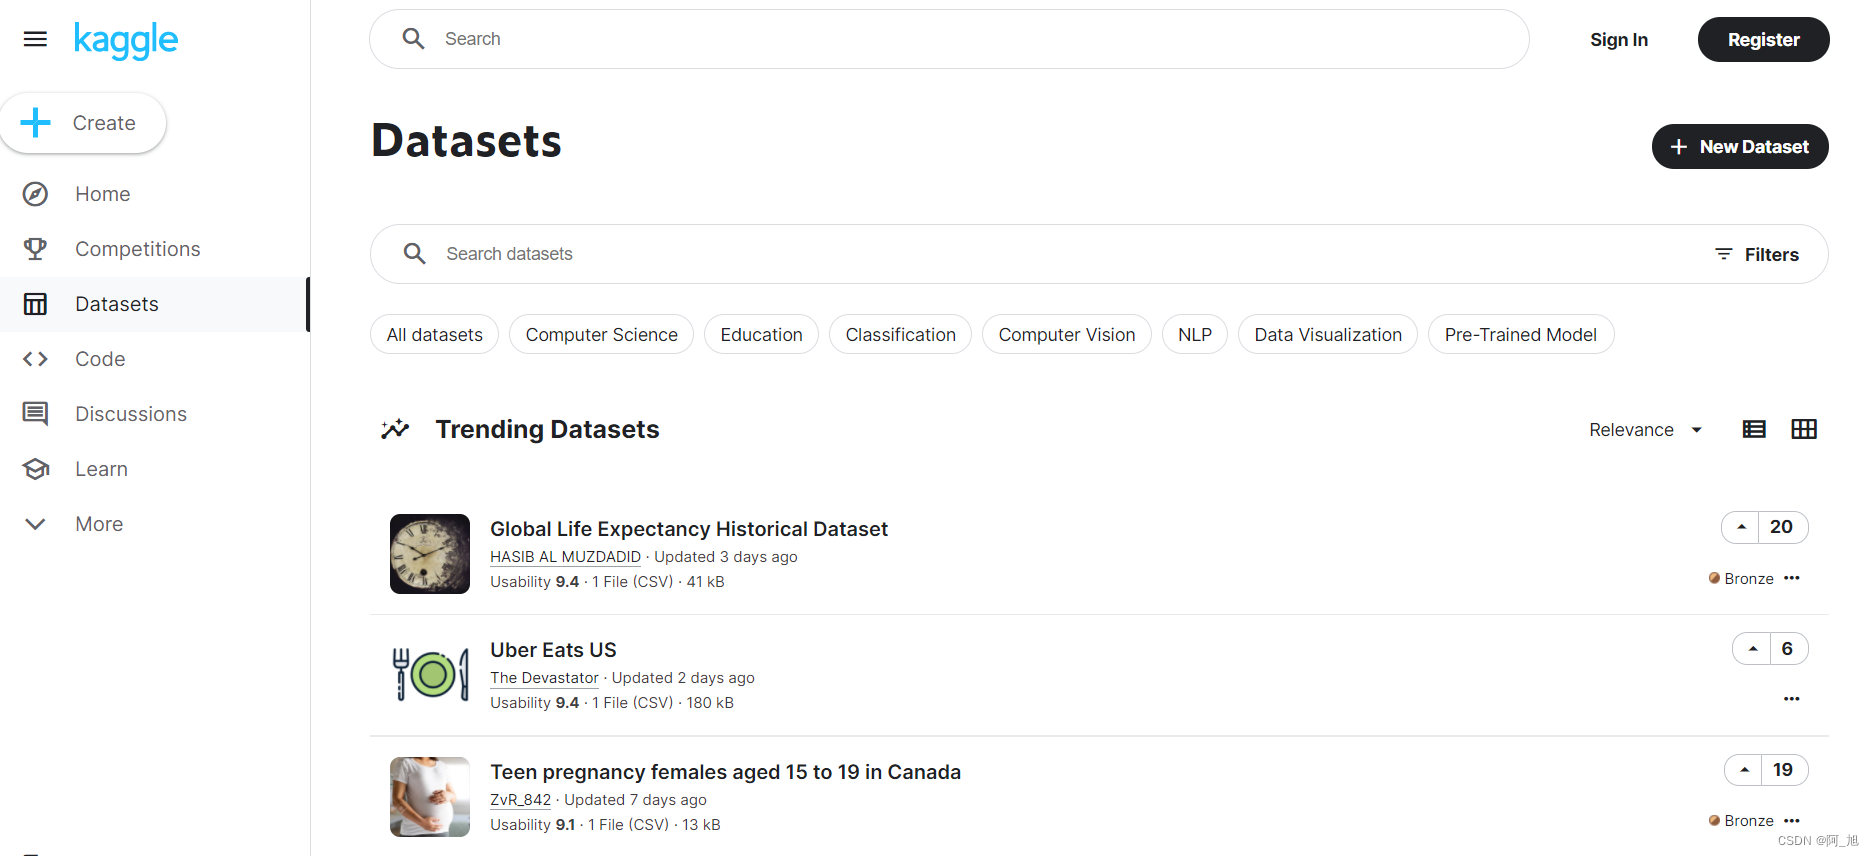
Task: Open the hamburger navigation menu
Action: (35, 39)
